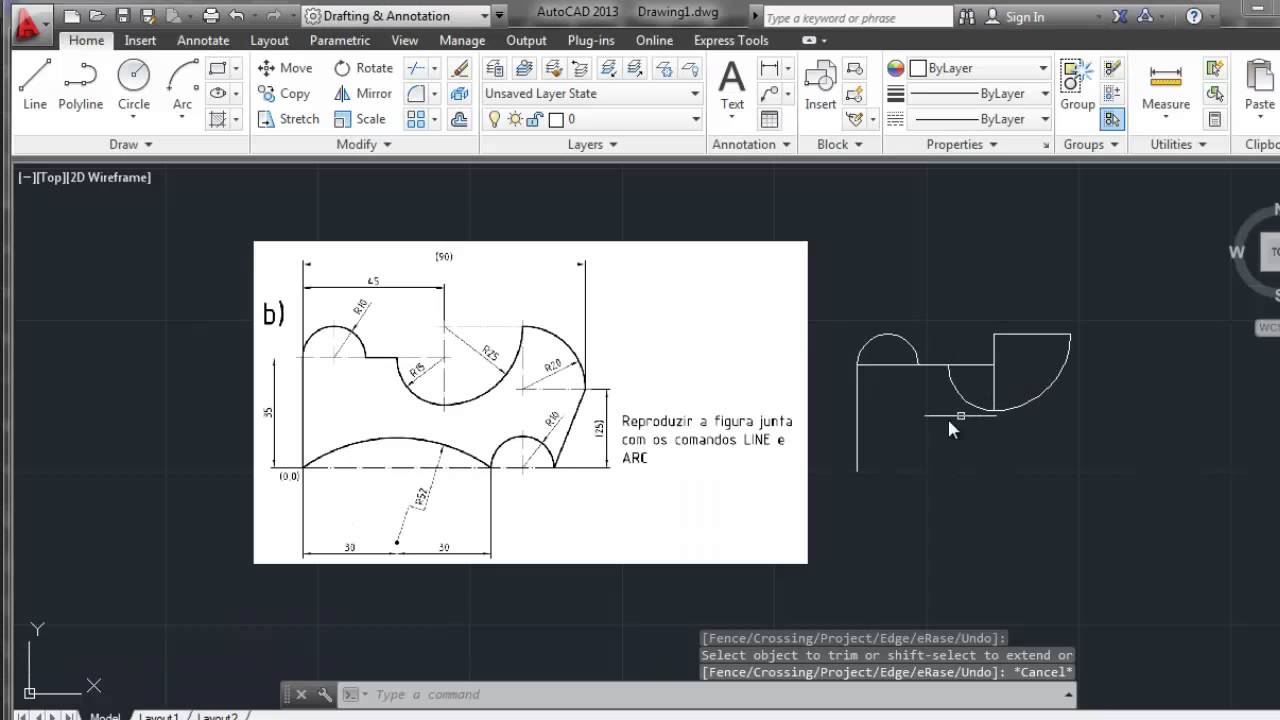This screenshot has height=720, width=1280.
Task: Select the Scale command
Action: click(x=359, y=119)
